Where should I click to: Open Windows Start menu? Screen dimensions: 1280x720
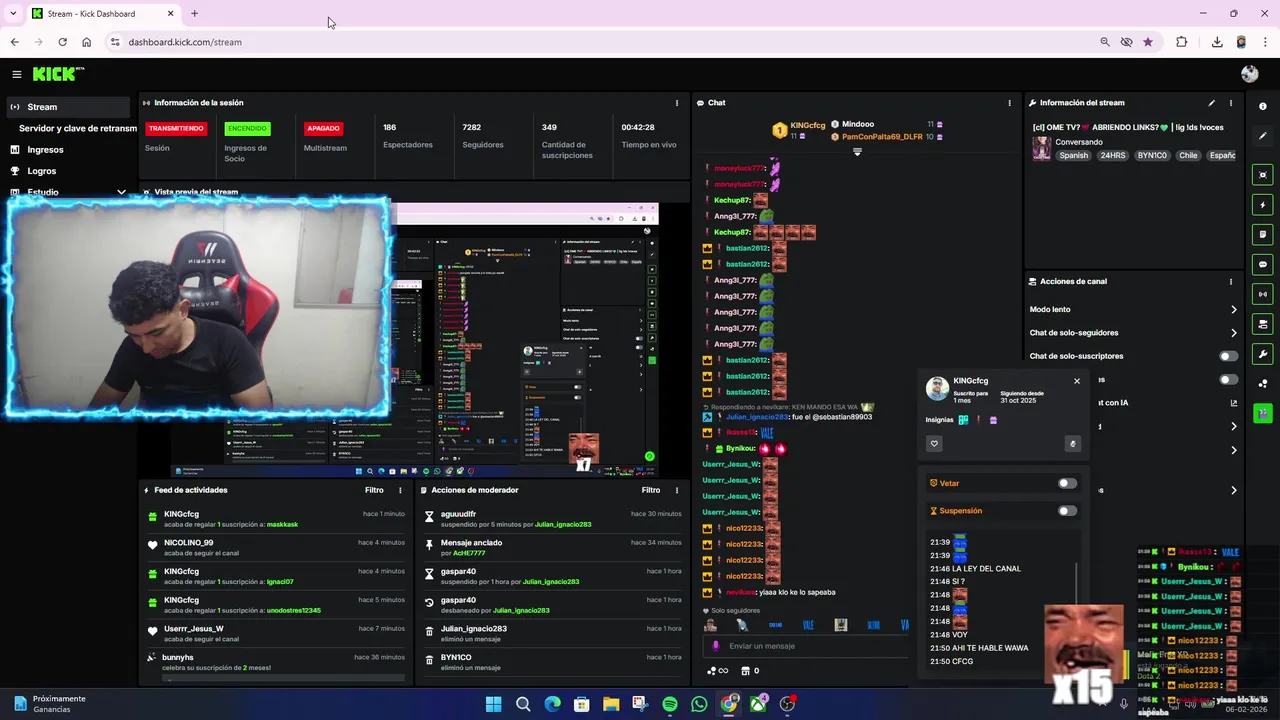(x=493, y=704)
